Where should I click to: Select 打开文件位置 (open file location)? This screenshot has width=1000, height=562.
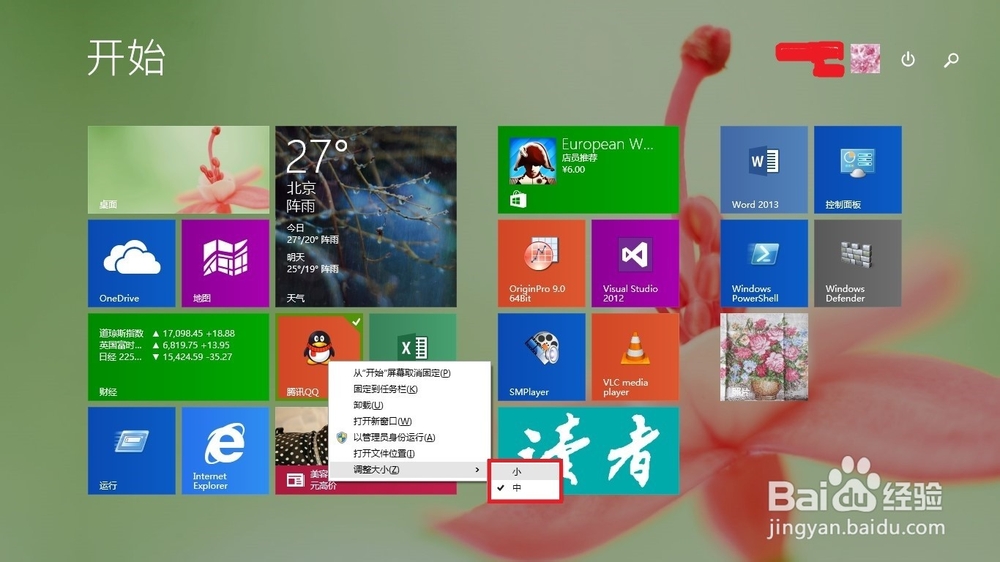coord(409,454)
